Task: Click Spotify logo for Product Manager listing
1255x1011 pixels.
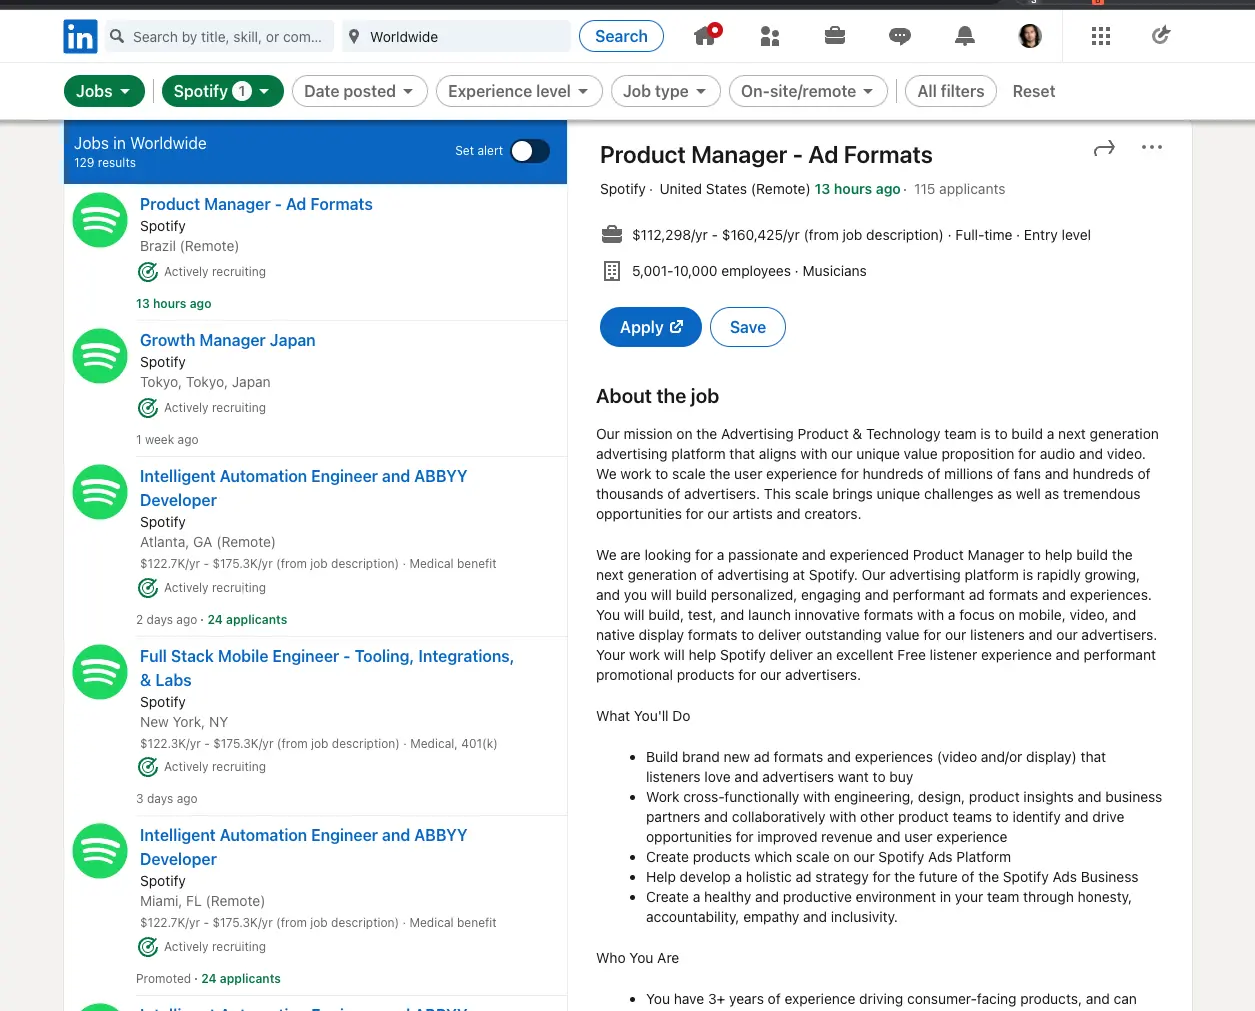Action: (x=100, y=220)
